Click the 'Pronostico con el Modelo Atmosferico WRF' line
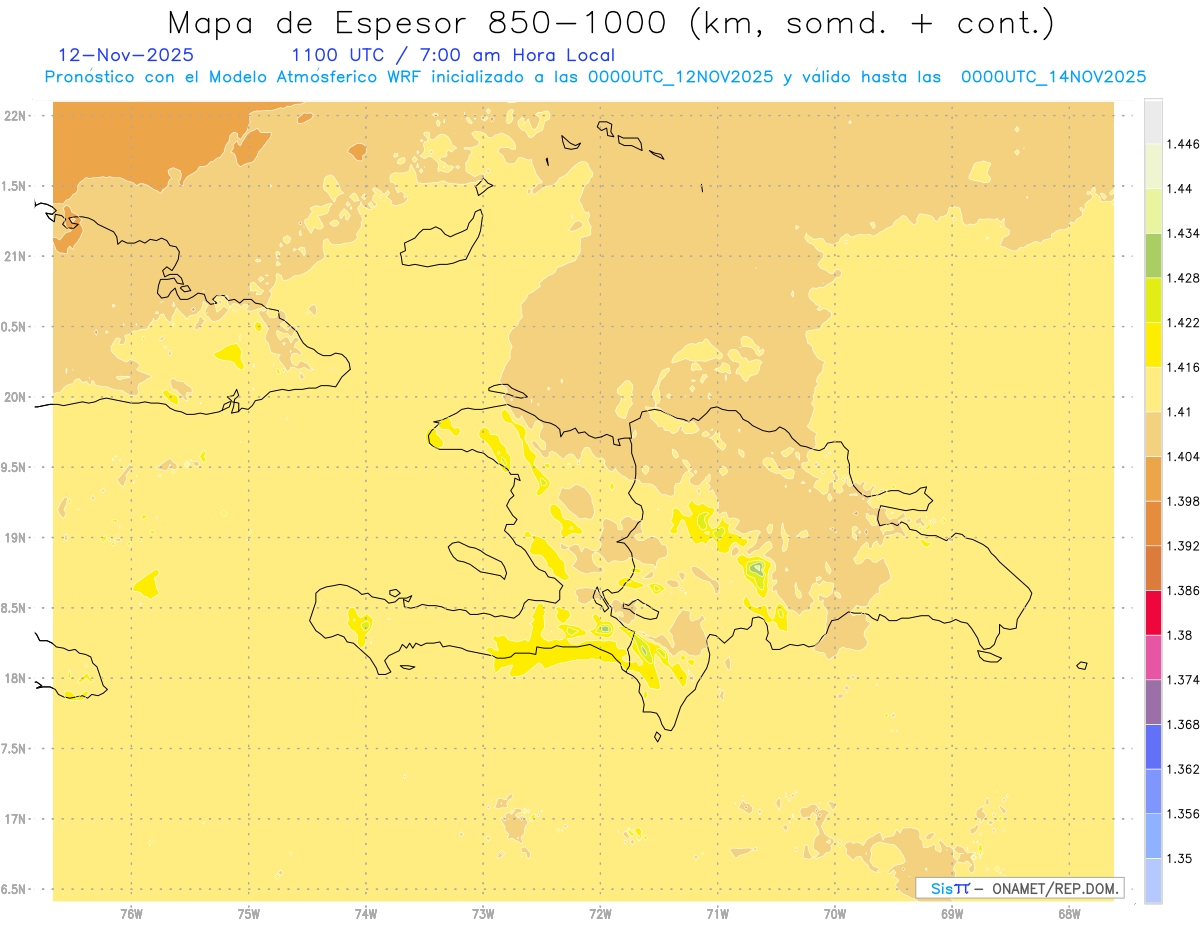The image size is (1200, 927). click(595, 77)
